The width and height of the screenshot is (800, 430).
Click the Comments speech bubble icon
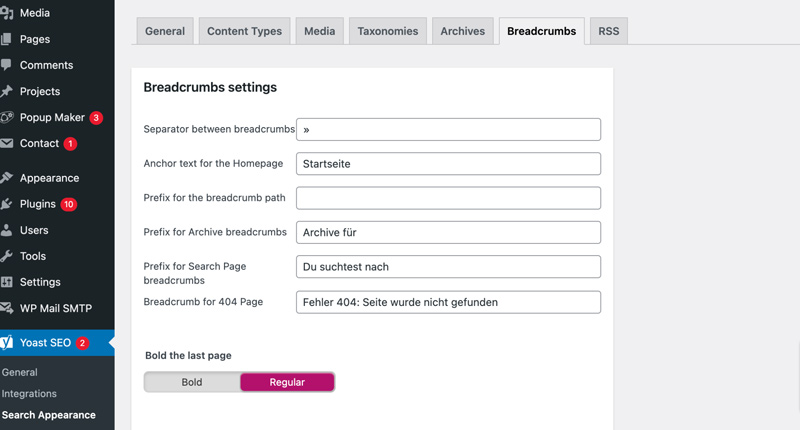coord(6,65)
